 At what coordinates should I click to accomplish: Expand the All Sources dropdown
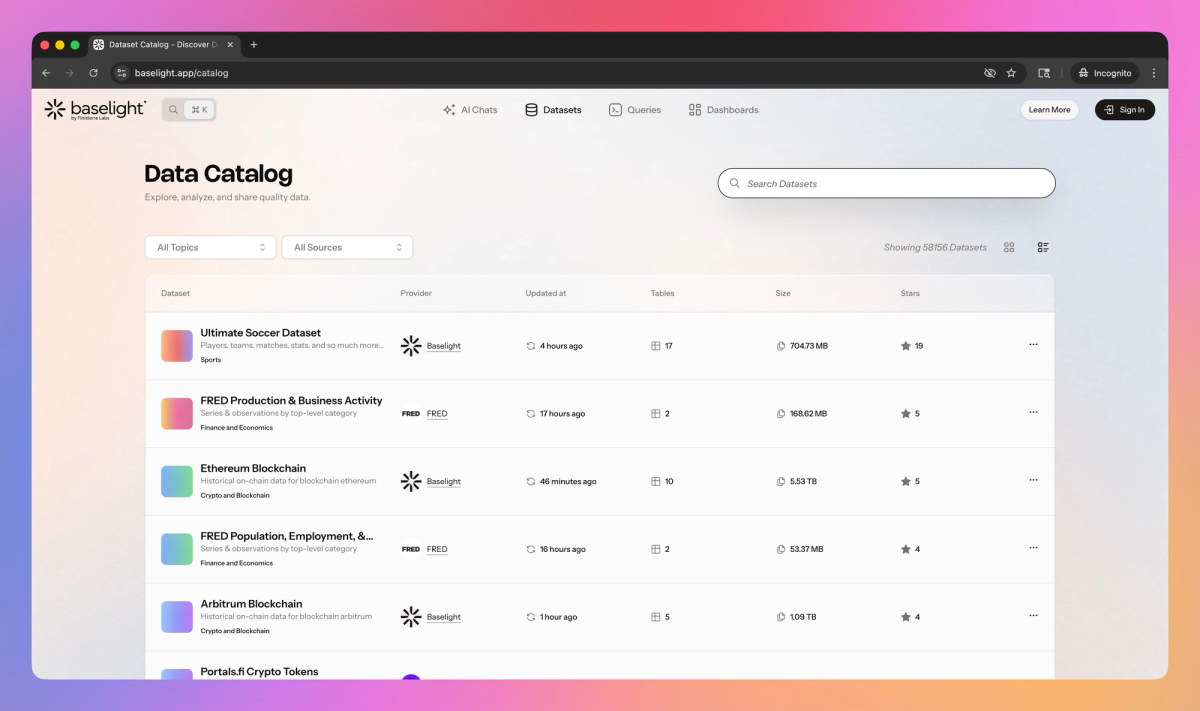click(347, 247)
